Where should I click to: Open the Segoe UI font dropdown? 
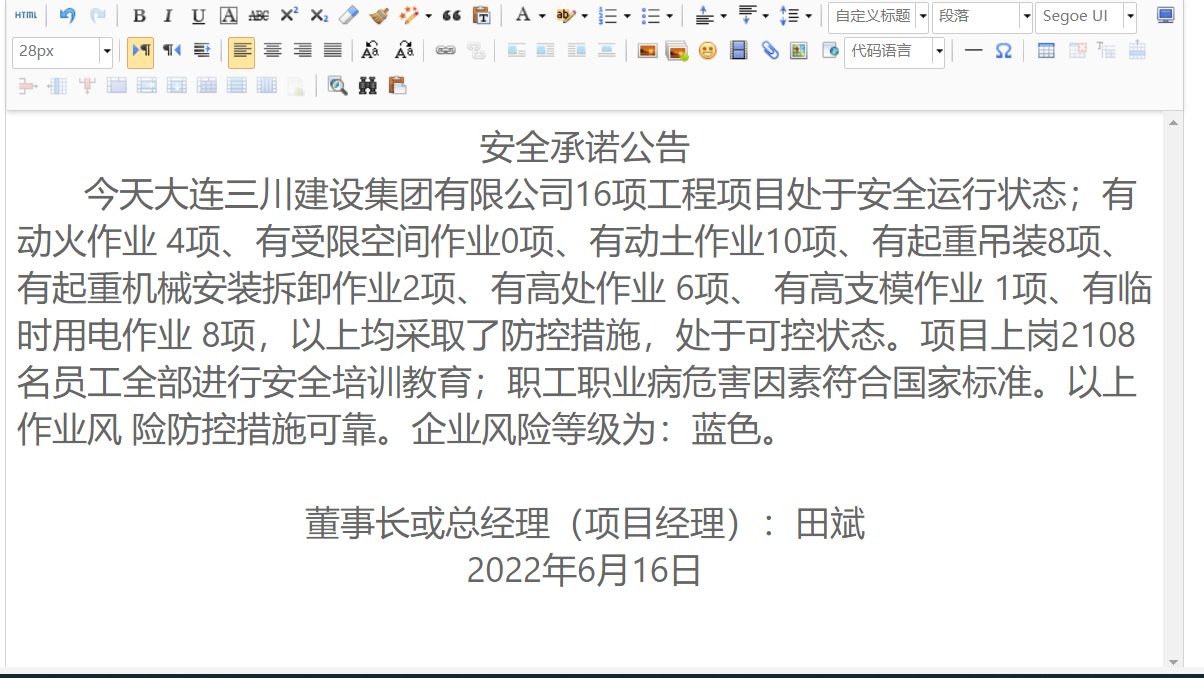[x=1086, y=16]
